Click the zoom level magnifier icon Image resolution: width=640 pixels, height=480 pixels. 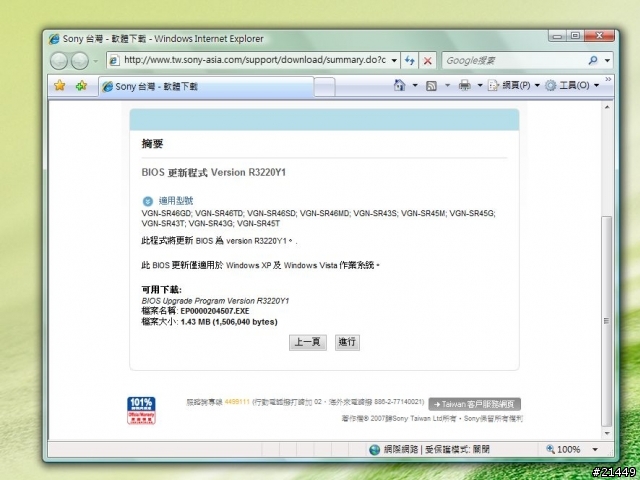pos(551,449)
